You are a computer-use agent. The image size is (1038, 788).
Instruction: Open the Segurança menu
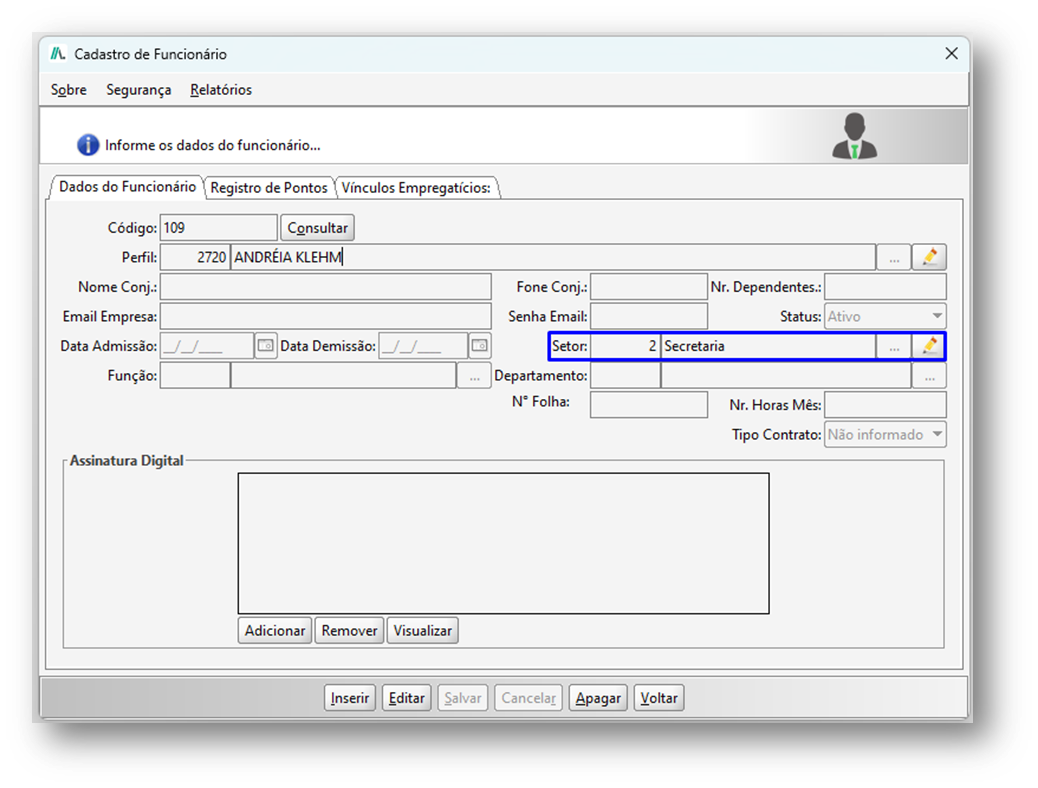point(138,89)
